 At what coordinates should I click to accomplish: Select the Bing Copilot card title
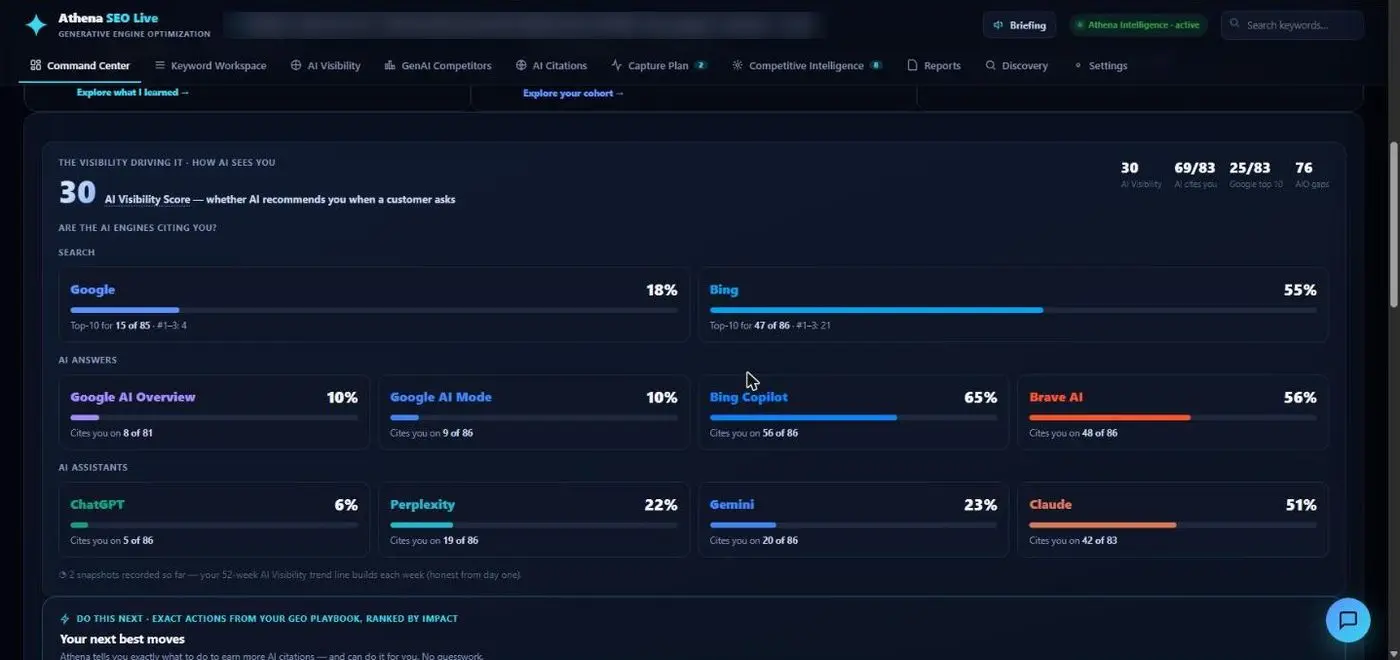click(x=749, y=397)
